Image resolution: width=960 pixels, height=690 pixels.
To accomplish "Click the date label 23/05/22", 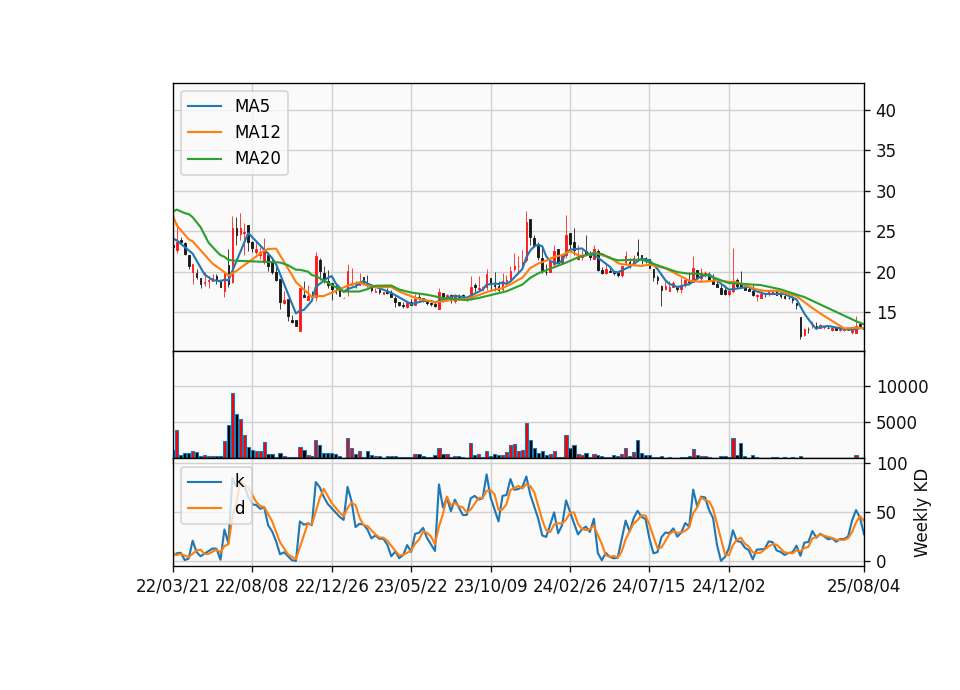I will click(411, 586).
